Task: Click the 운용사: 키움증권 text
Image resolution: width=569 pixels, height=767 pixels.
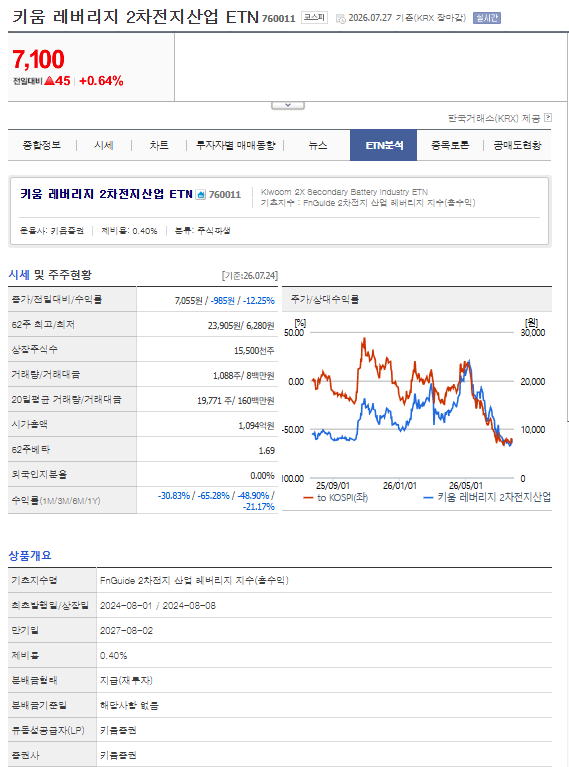Action: tap(52, 230)
